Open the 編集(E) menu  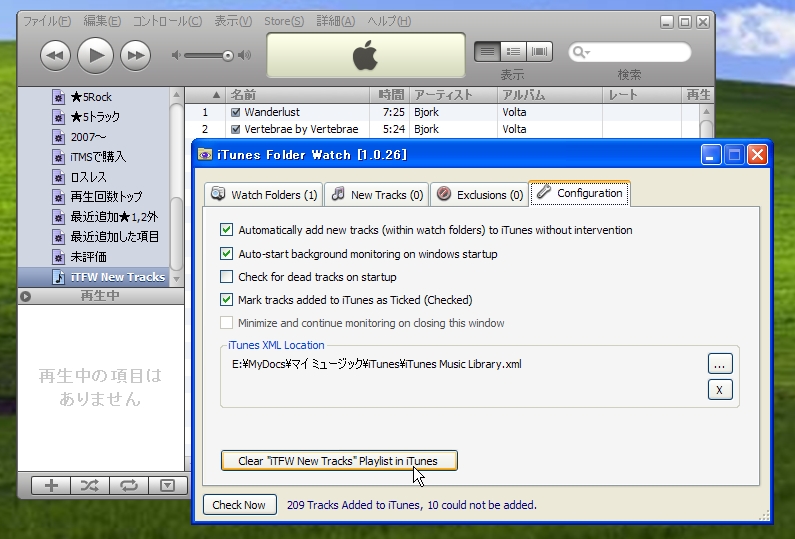[x=102, y=21]
